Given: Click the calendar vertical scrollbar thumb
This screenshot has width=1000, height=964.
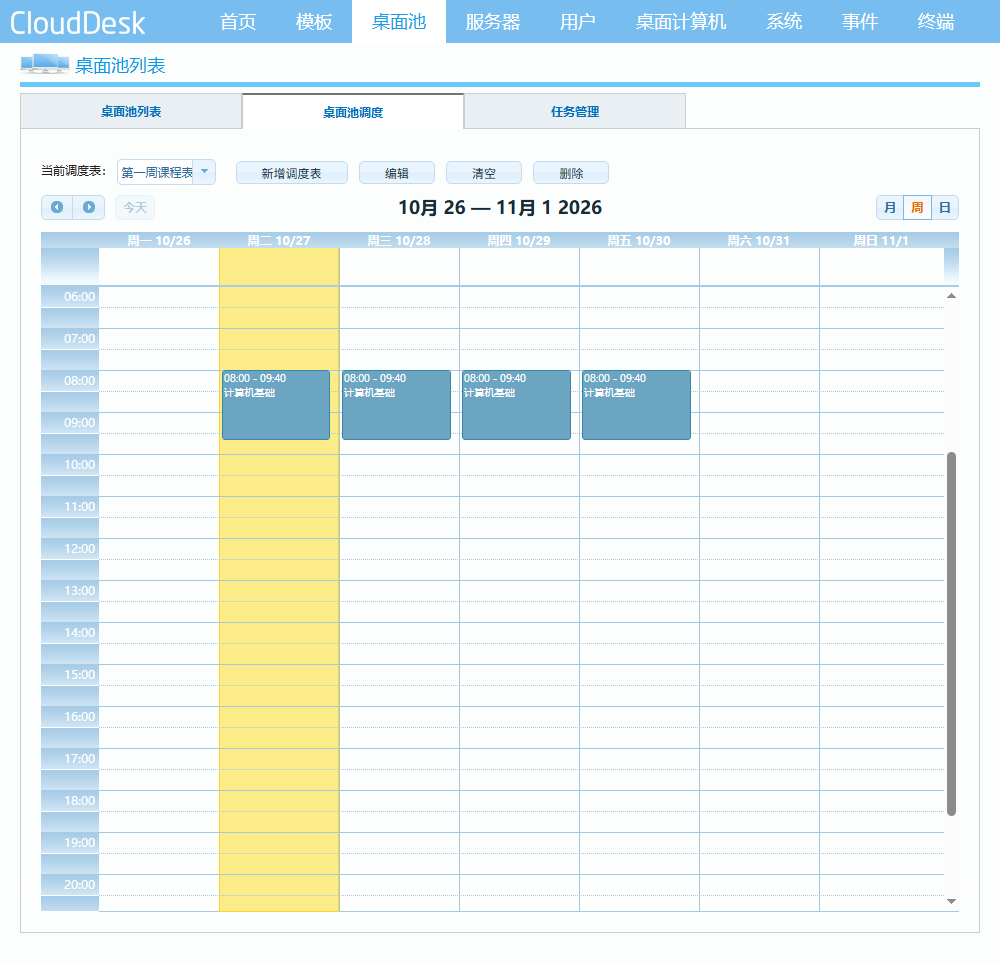Looking at the screenshot, I should (x=952, y=634).
